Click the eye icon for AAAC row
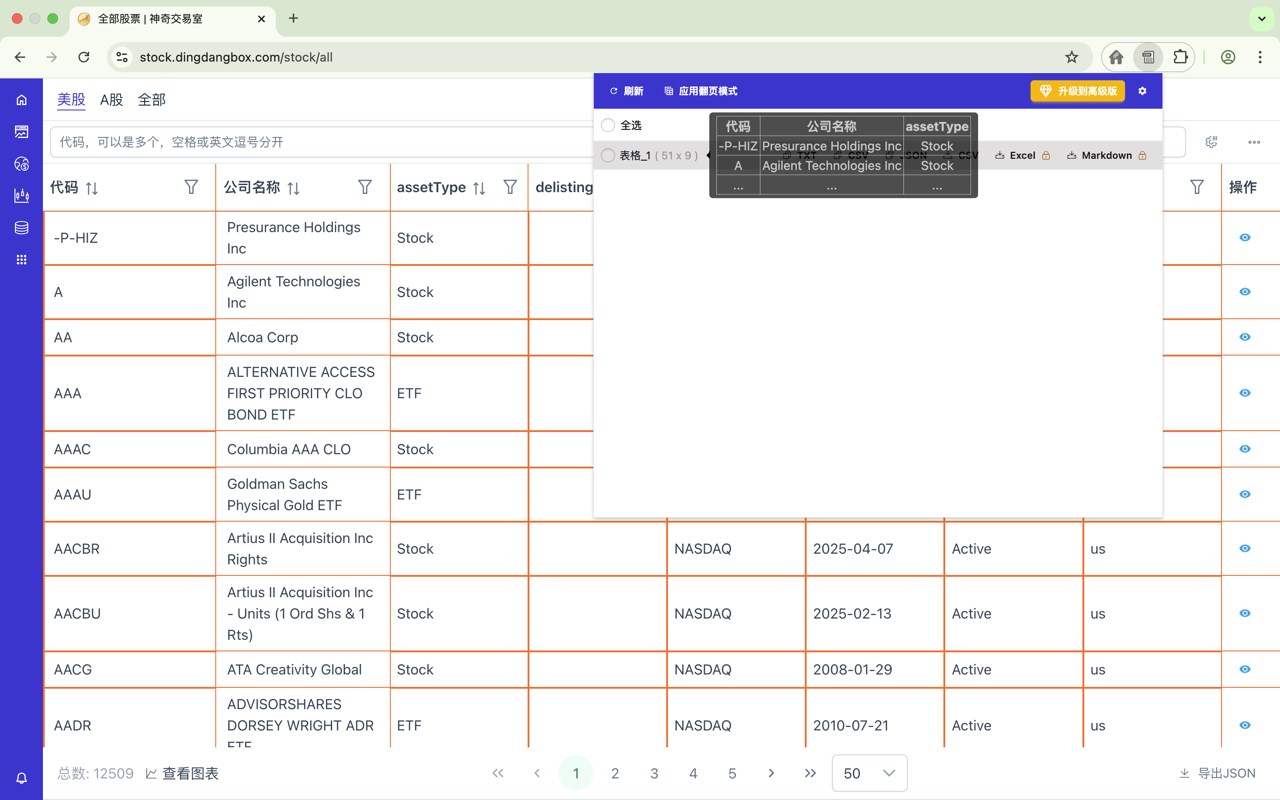1280x800 pixels. (1245, 449)
